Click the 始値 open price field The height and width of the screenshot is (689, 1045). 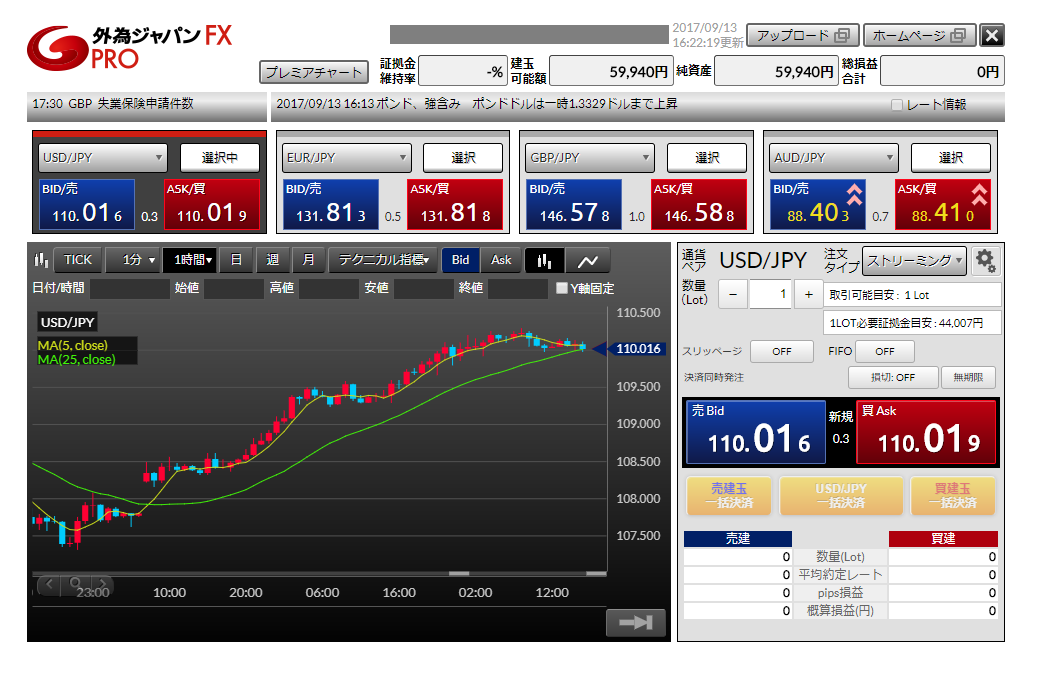(x=235, y=289)
